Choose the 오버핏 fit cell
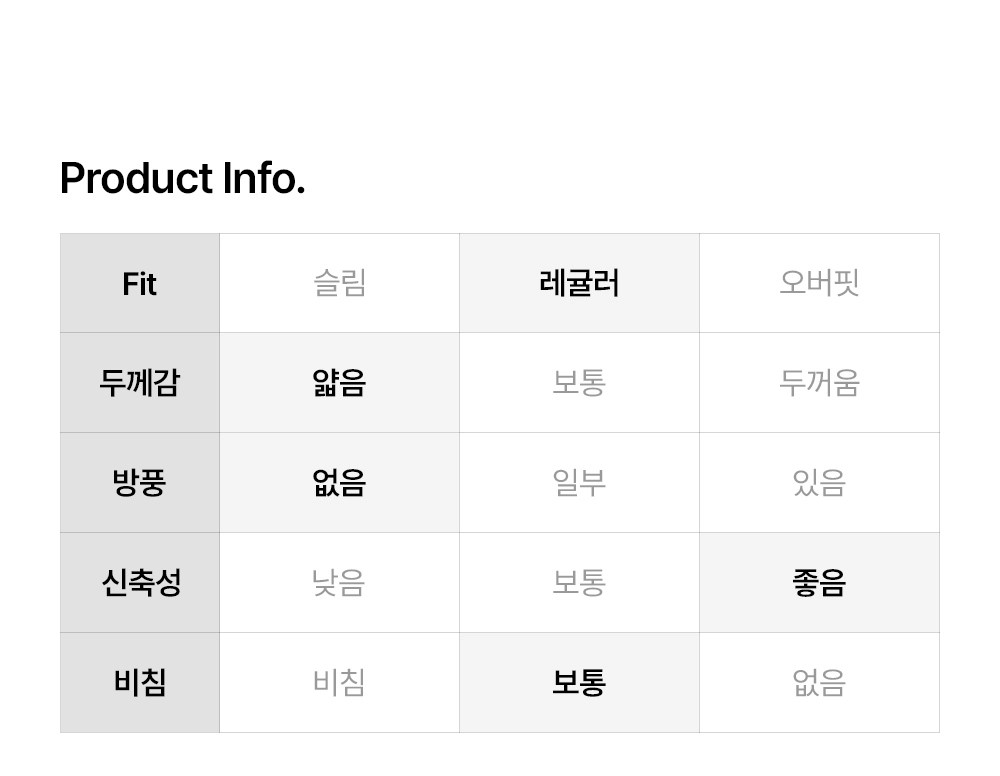Image resolution: width=1000 pixels, height=776 pixels. click(819, 284)
